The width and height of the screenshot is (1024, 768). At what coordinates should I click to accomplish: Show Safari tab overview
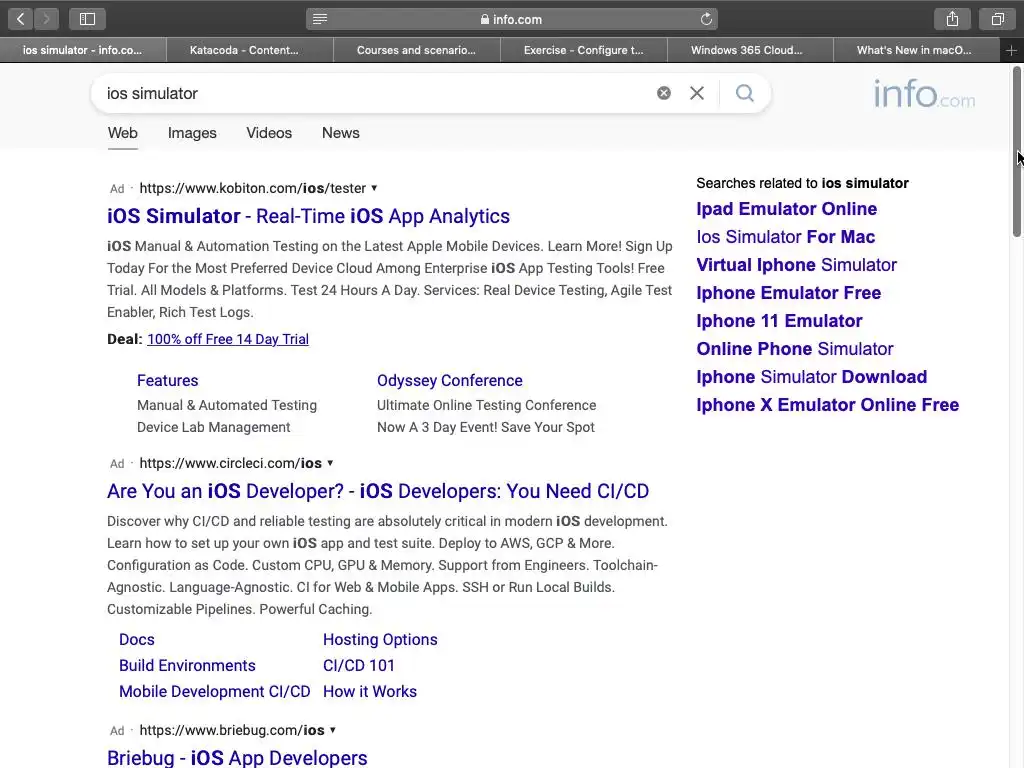point(997,19)
